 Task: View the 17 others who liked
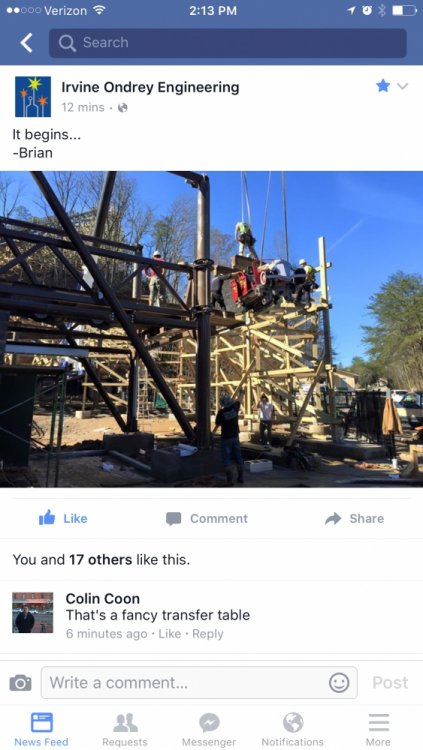tap(100, 560)
